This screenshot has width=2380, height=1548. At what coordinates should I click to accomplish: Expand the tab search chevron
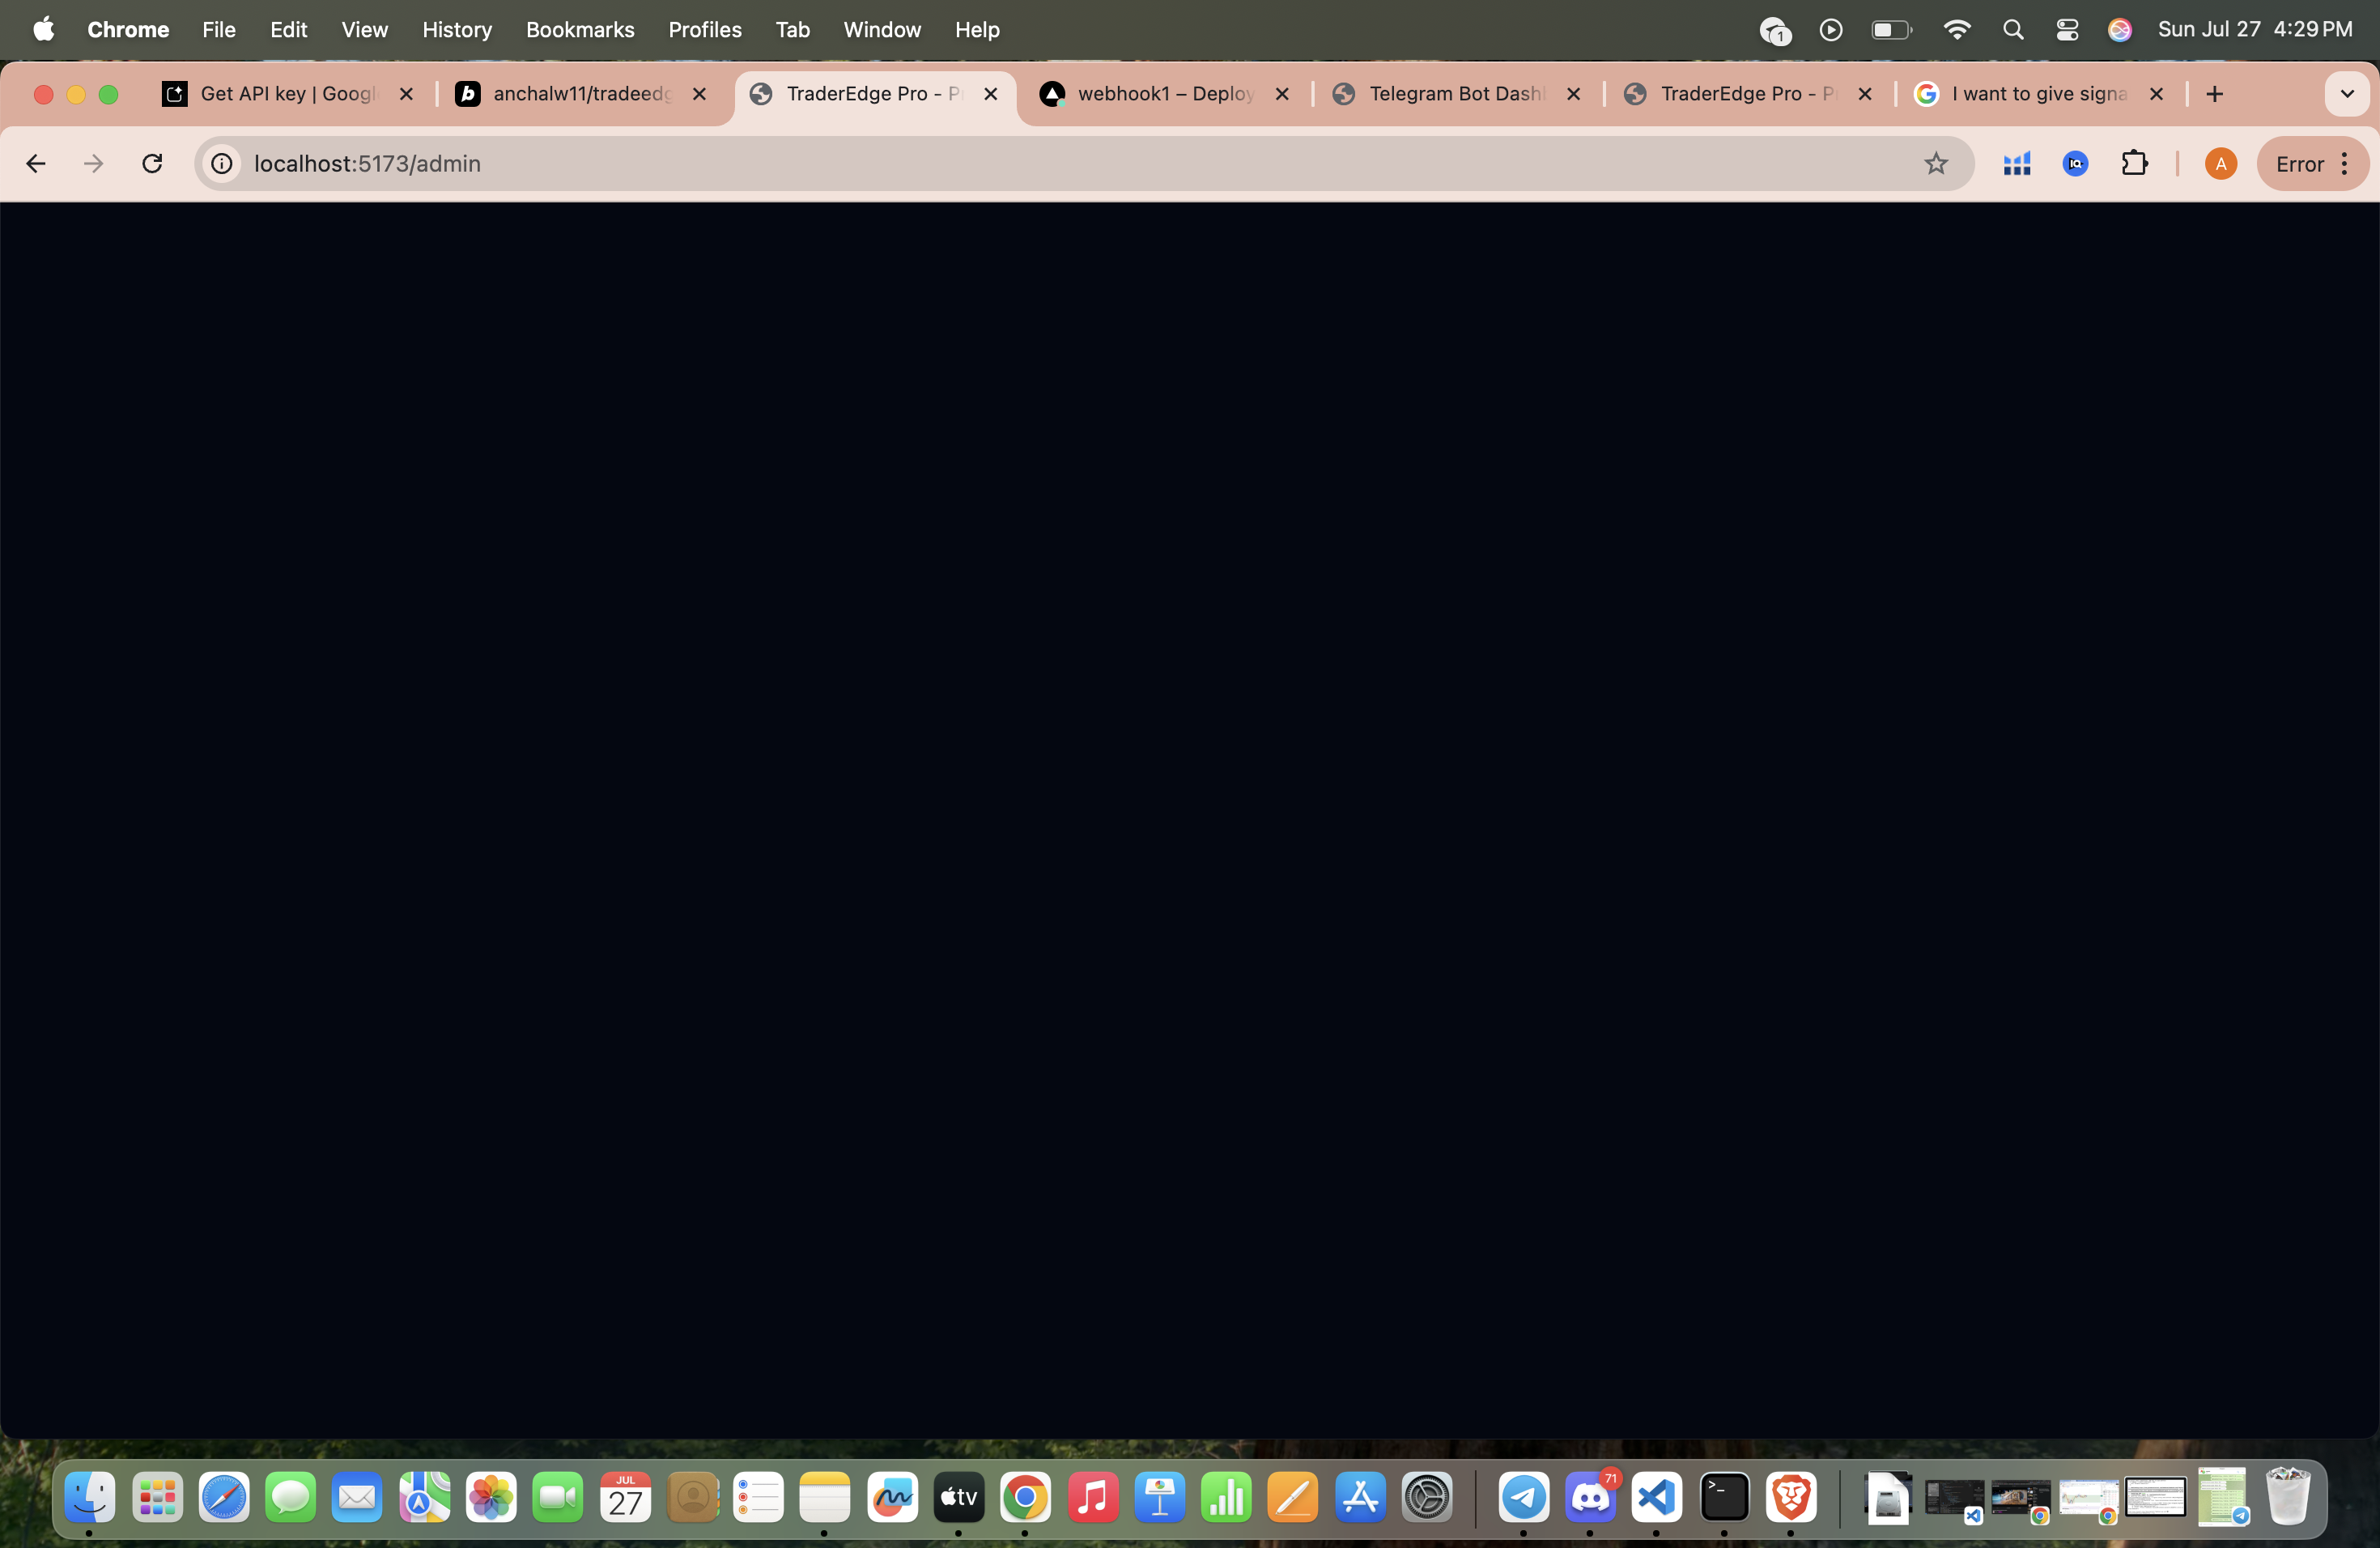click(x=2346, y=94)
